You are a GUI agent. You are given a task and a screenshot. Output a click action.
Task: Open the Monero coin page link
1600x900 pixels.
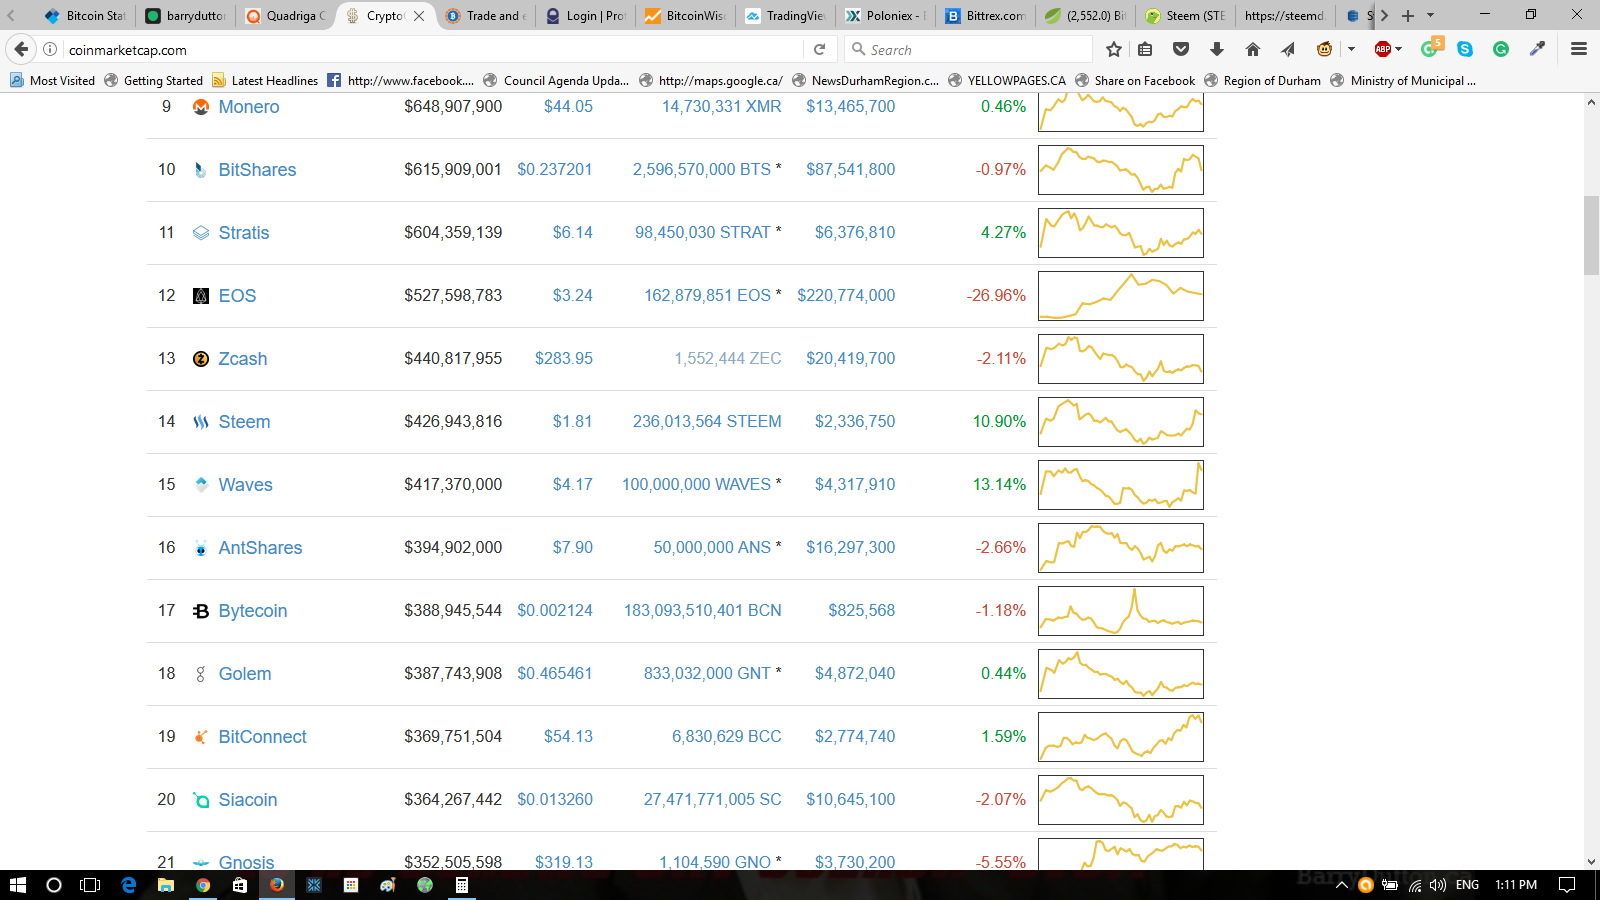[x=249, y=107]
